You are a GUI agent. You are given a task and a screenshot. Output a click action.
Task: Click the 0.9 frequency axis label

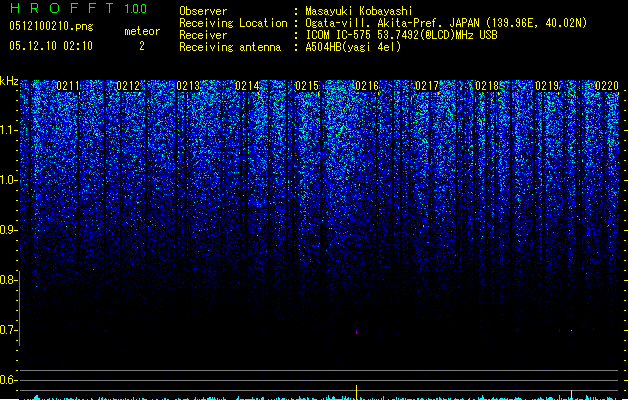pyautogui.click(x=8, y=230)
